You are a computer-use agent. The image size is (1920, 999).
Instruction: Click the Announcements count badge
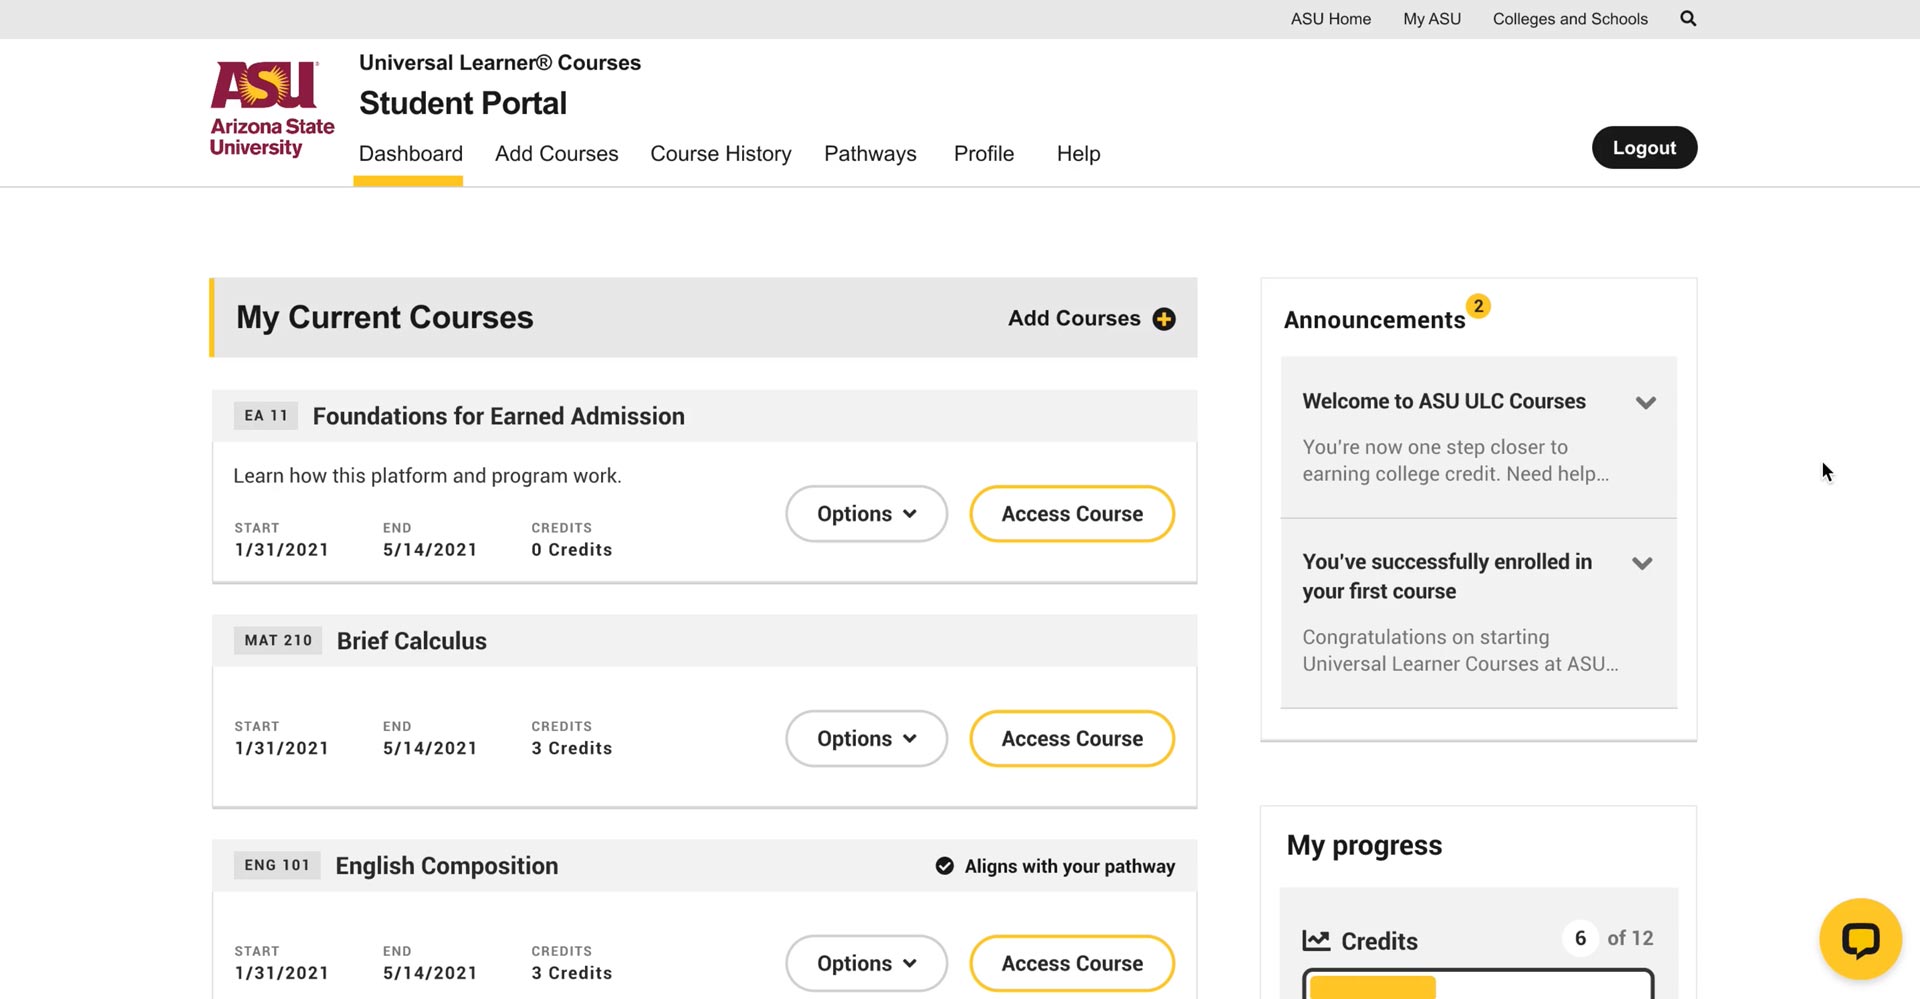(1478, 306)
